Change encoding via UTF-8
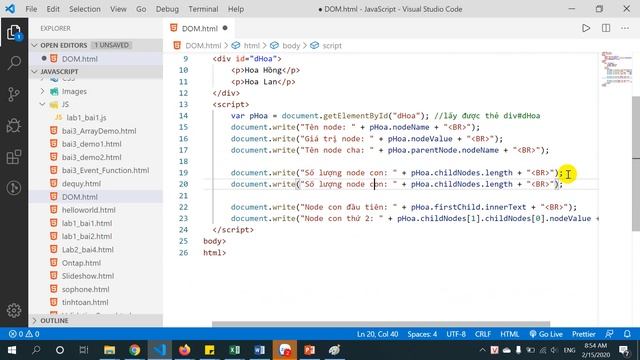 [x=456, y=334]
